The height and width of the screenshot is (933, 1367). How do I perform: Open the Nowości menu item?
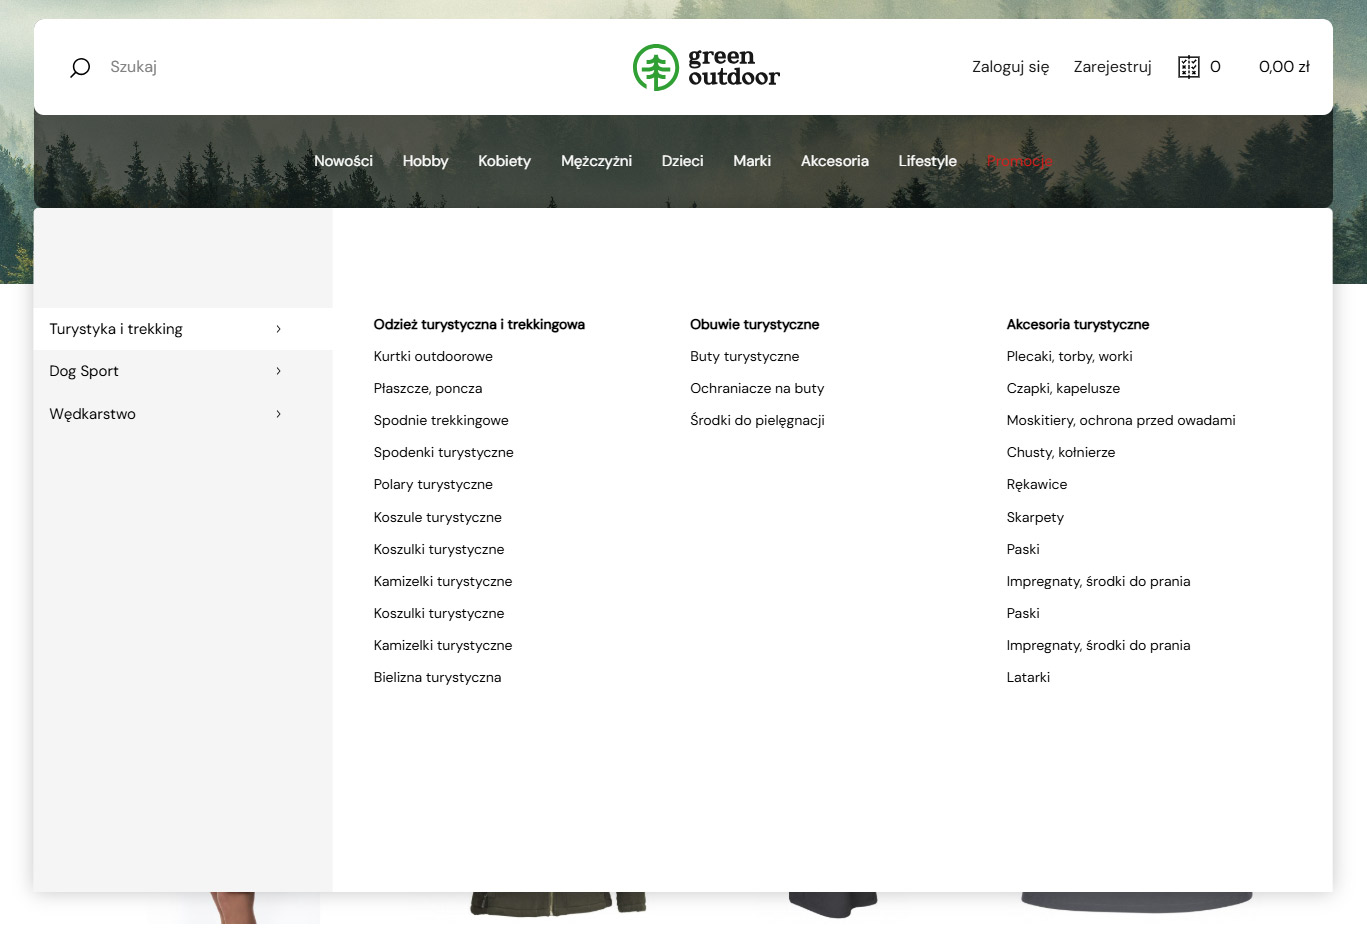click(x=343, y=161)
